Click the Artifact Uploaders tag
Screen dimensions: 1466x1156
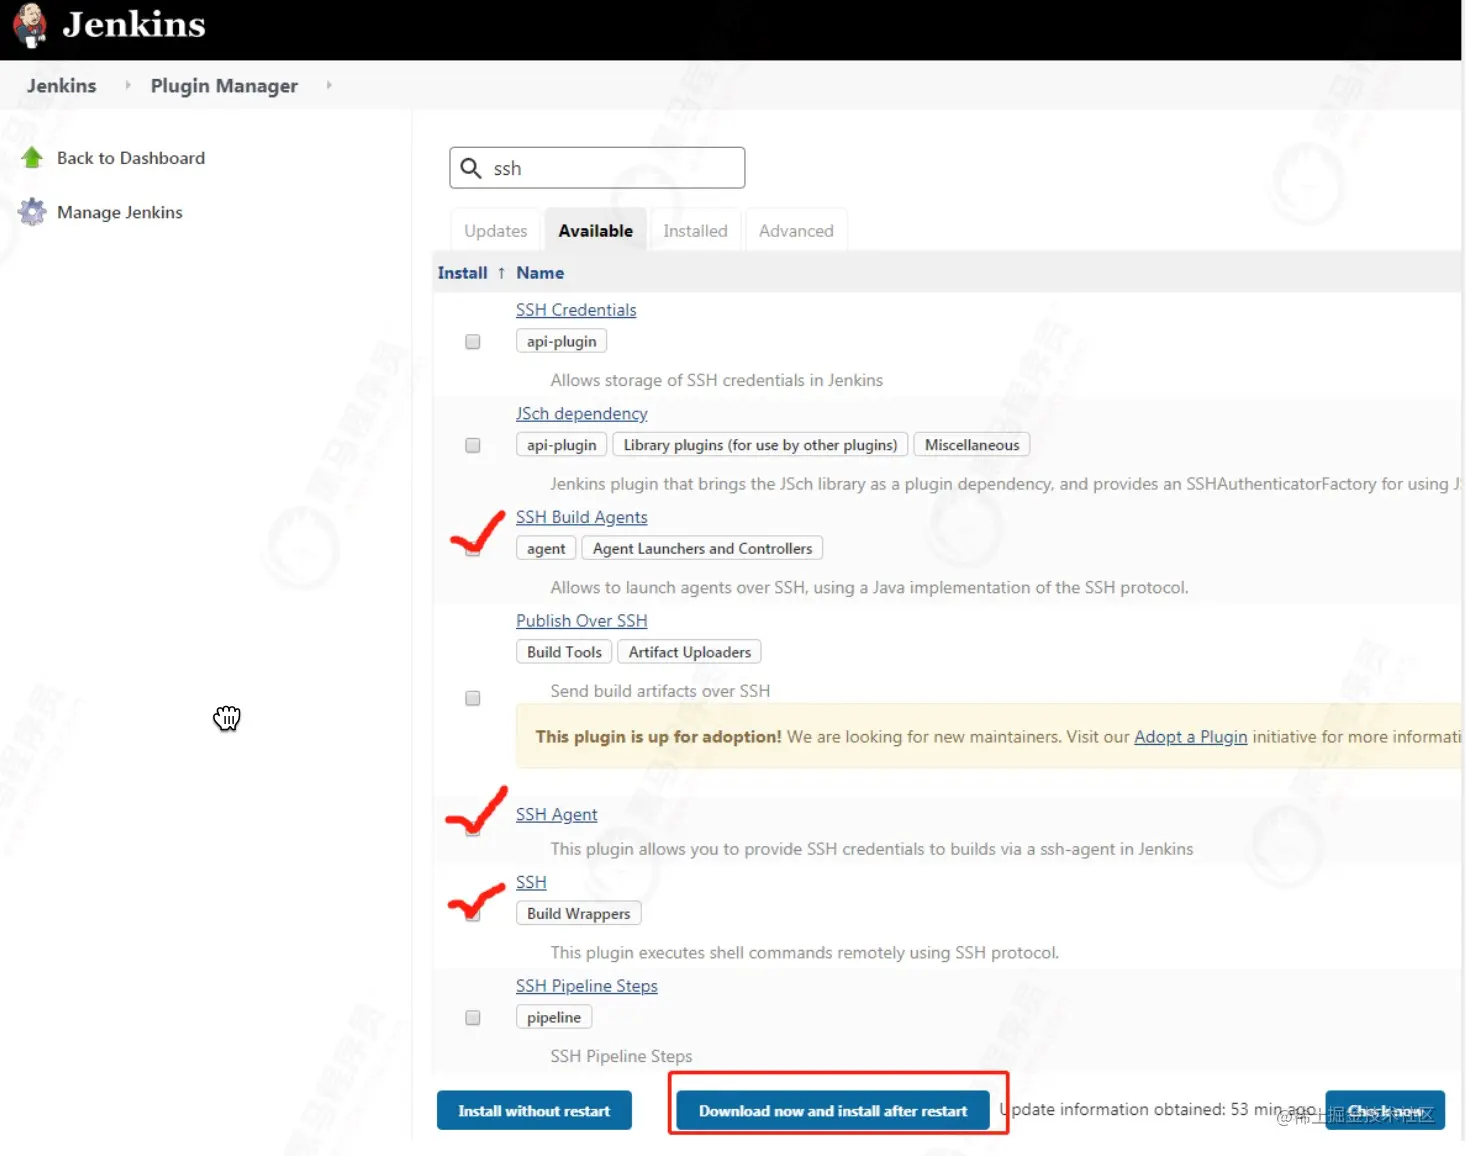point(689,652)
